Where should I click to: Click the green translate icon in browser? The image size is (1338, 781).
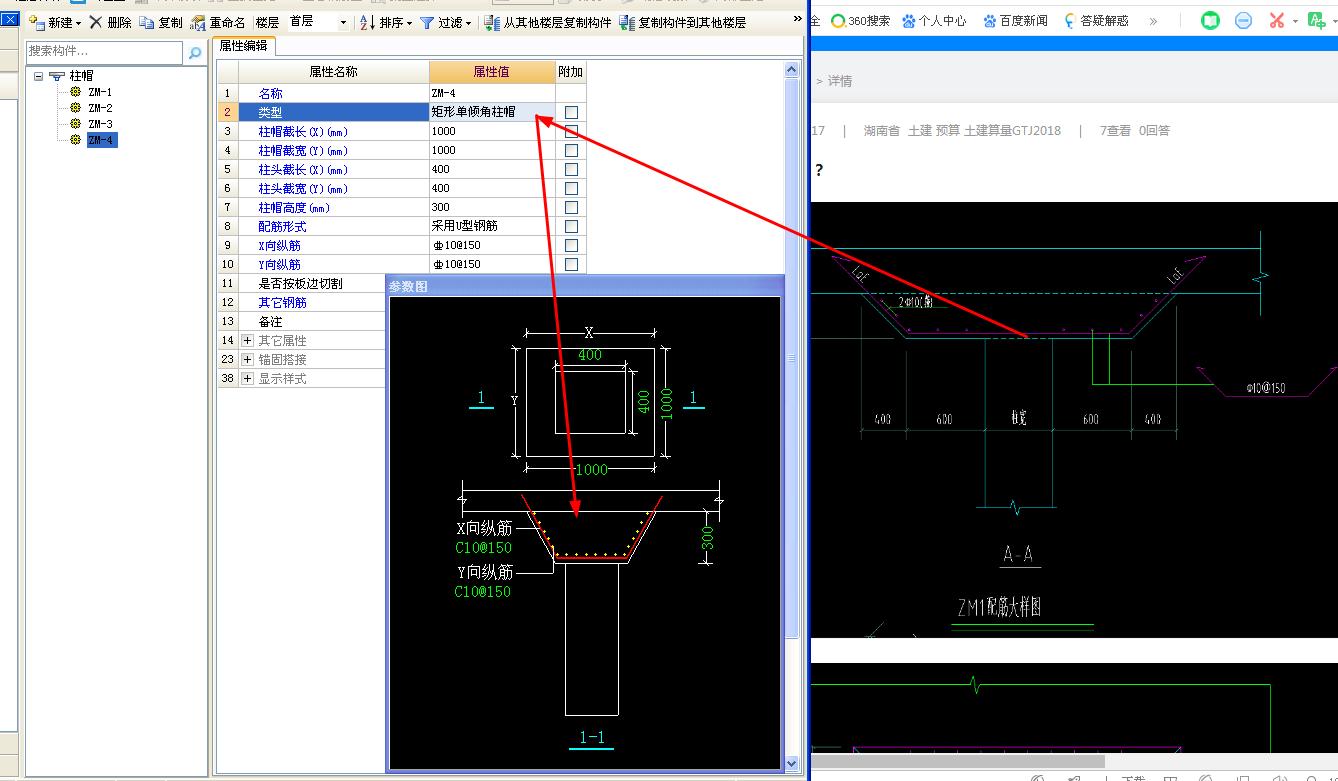1316,20
